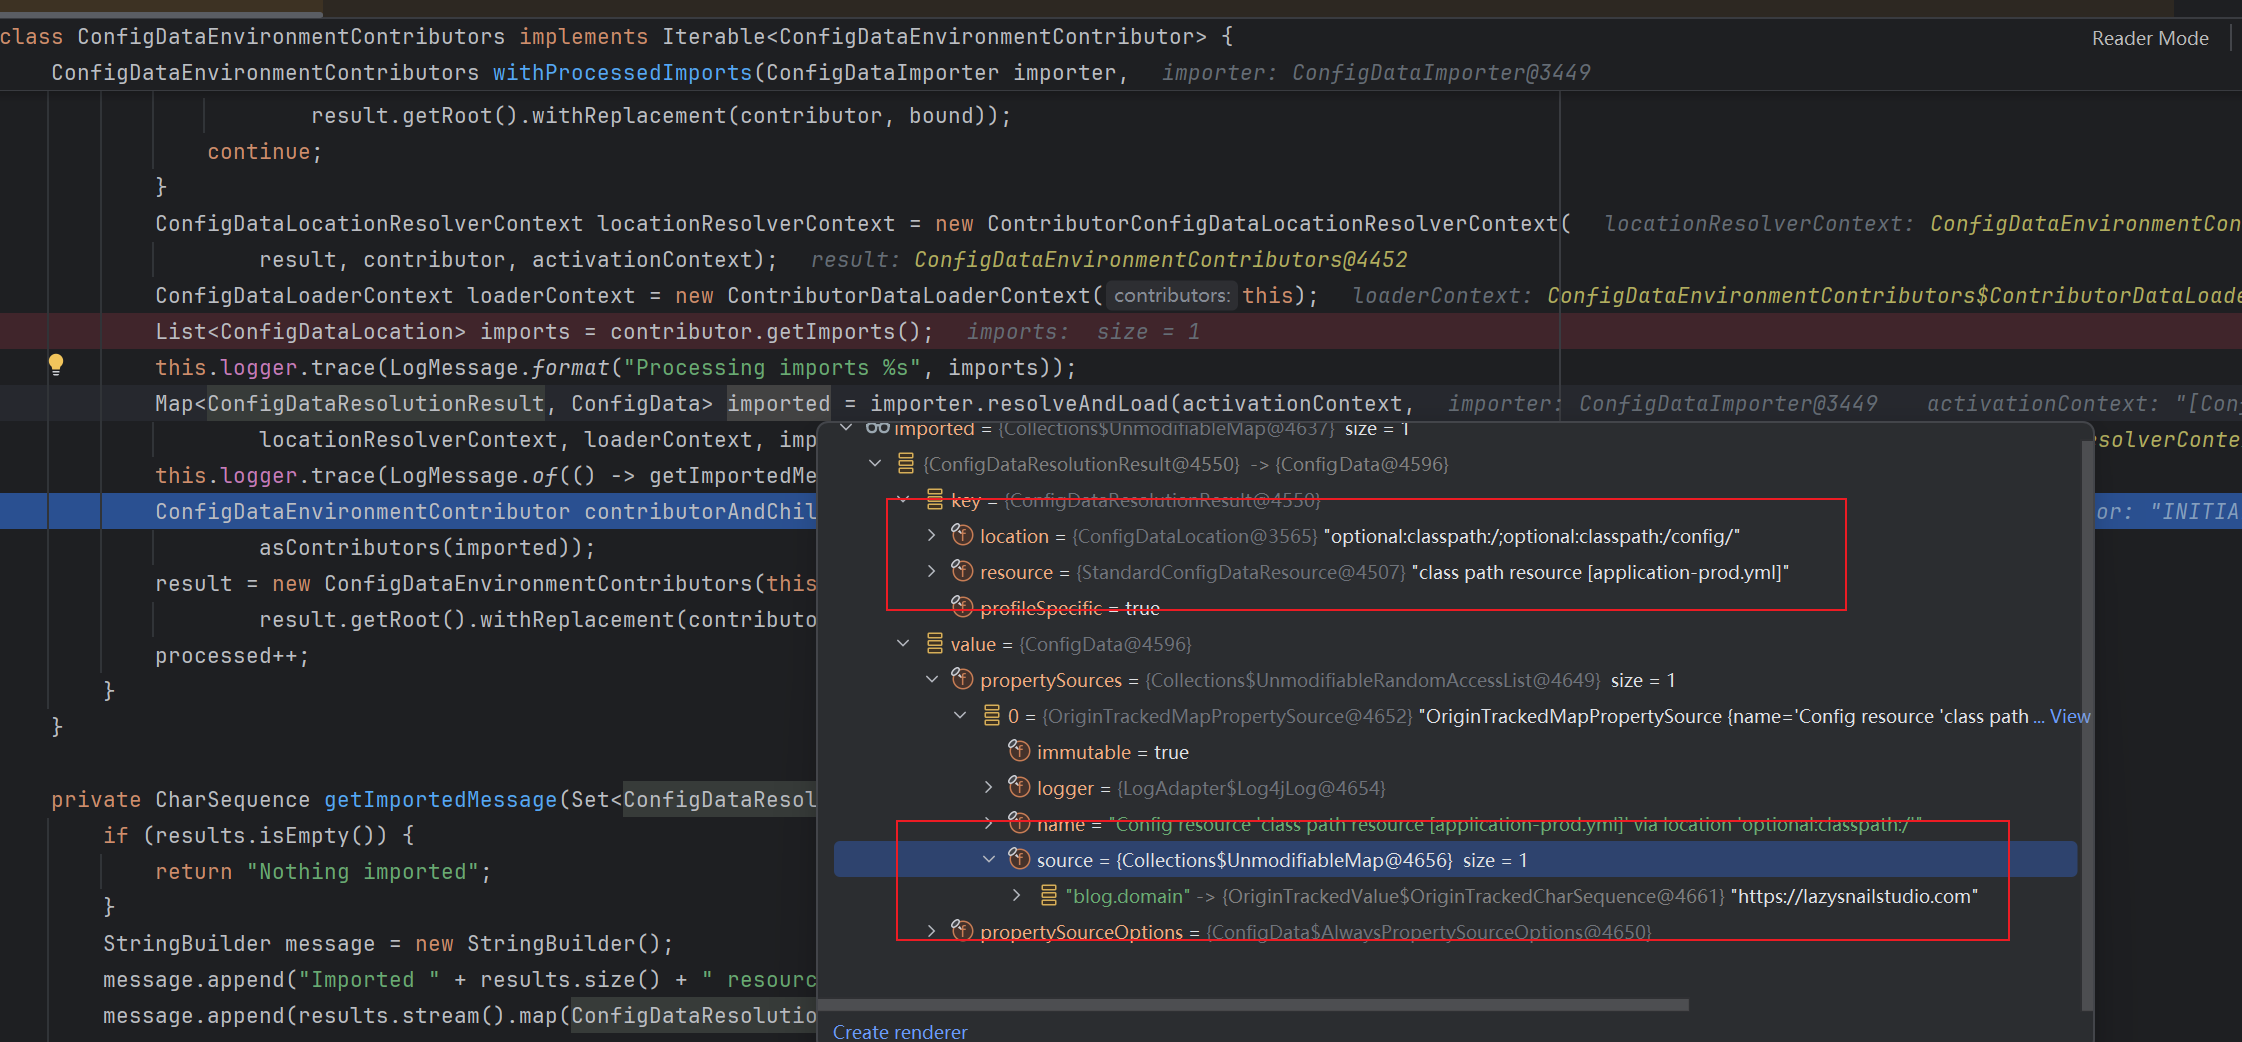This screenshot has height=1042, width=2242.
Task: Click the withProcessedImports method name
Action: pyautogui.click(x=622, y=73)
